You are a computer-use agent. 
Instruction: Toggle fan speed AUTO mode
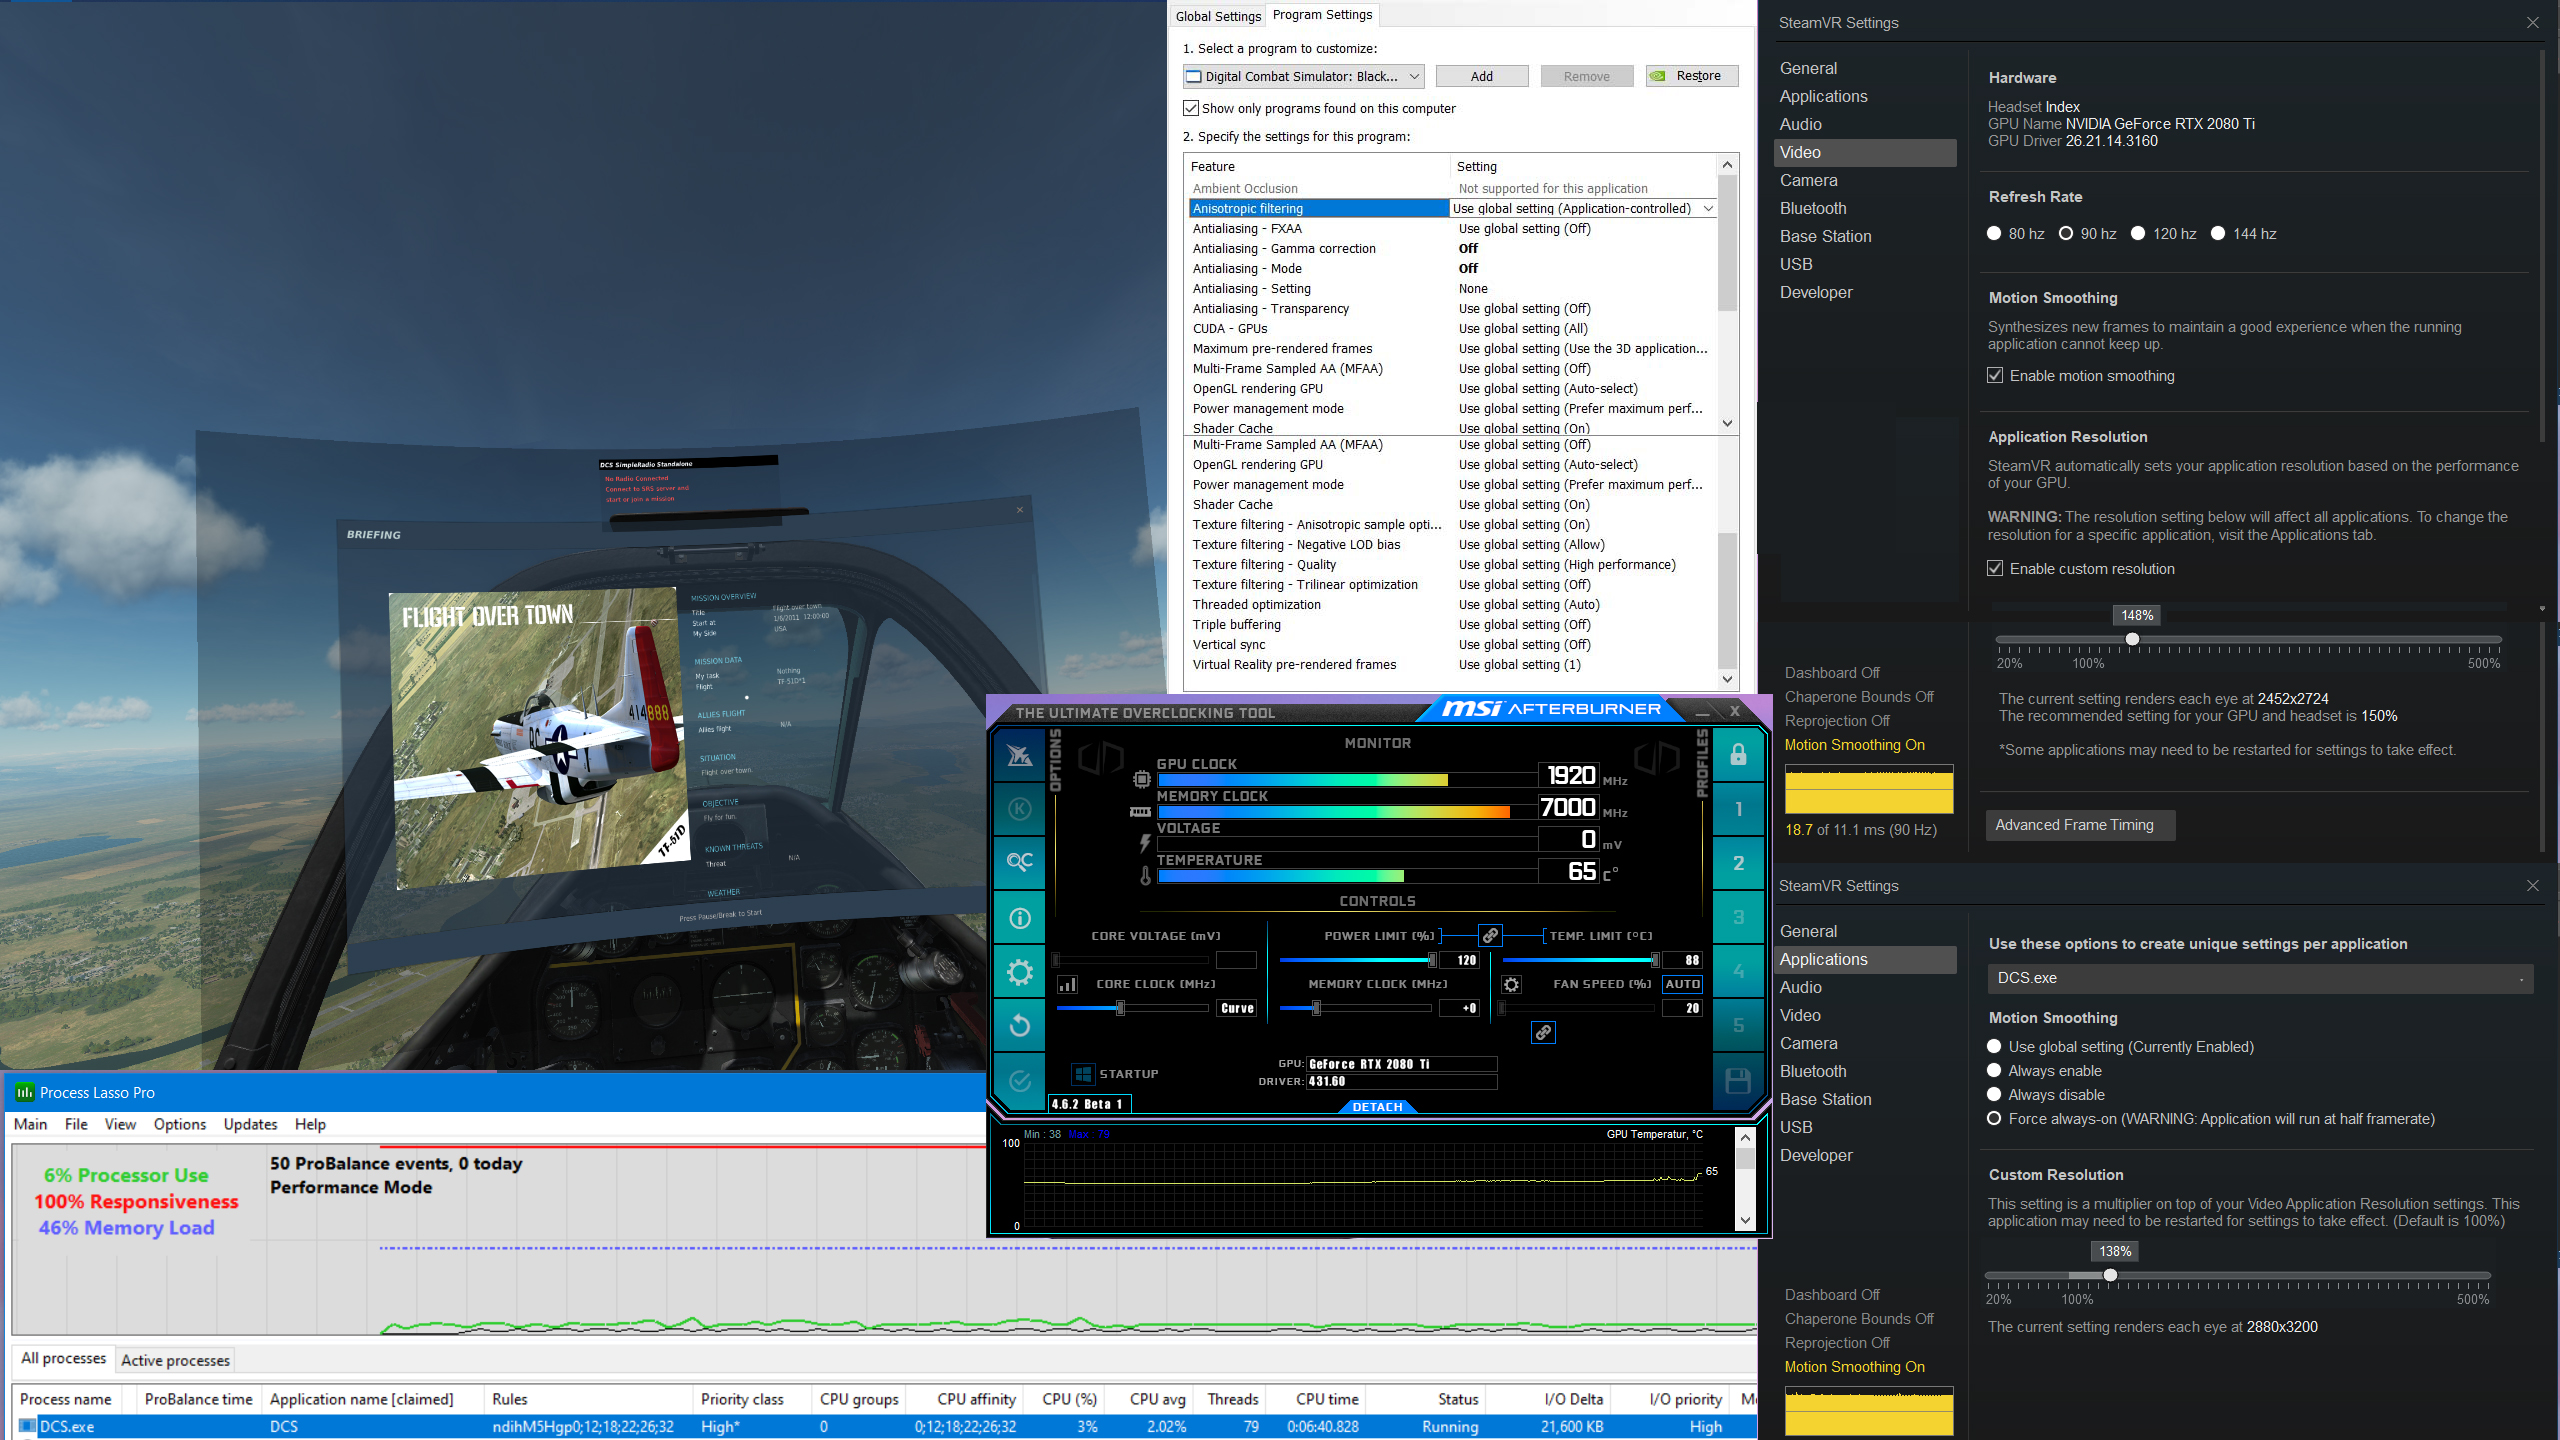[x=1682, y=984]
